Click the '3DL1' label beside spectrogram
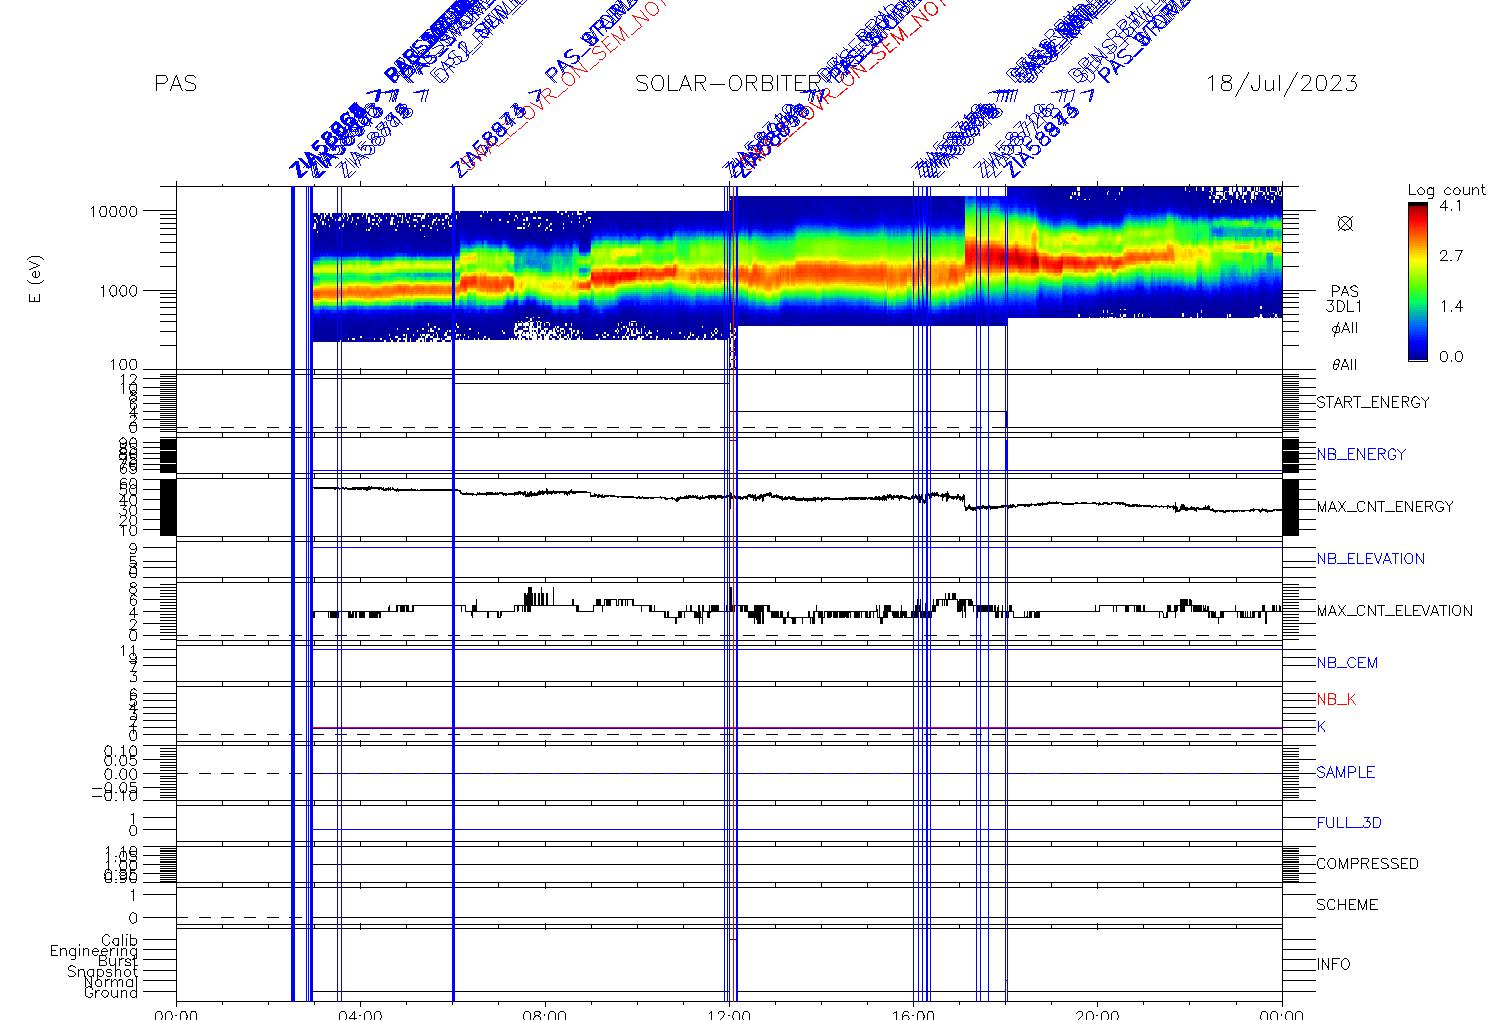 1345,308
